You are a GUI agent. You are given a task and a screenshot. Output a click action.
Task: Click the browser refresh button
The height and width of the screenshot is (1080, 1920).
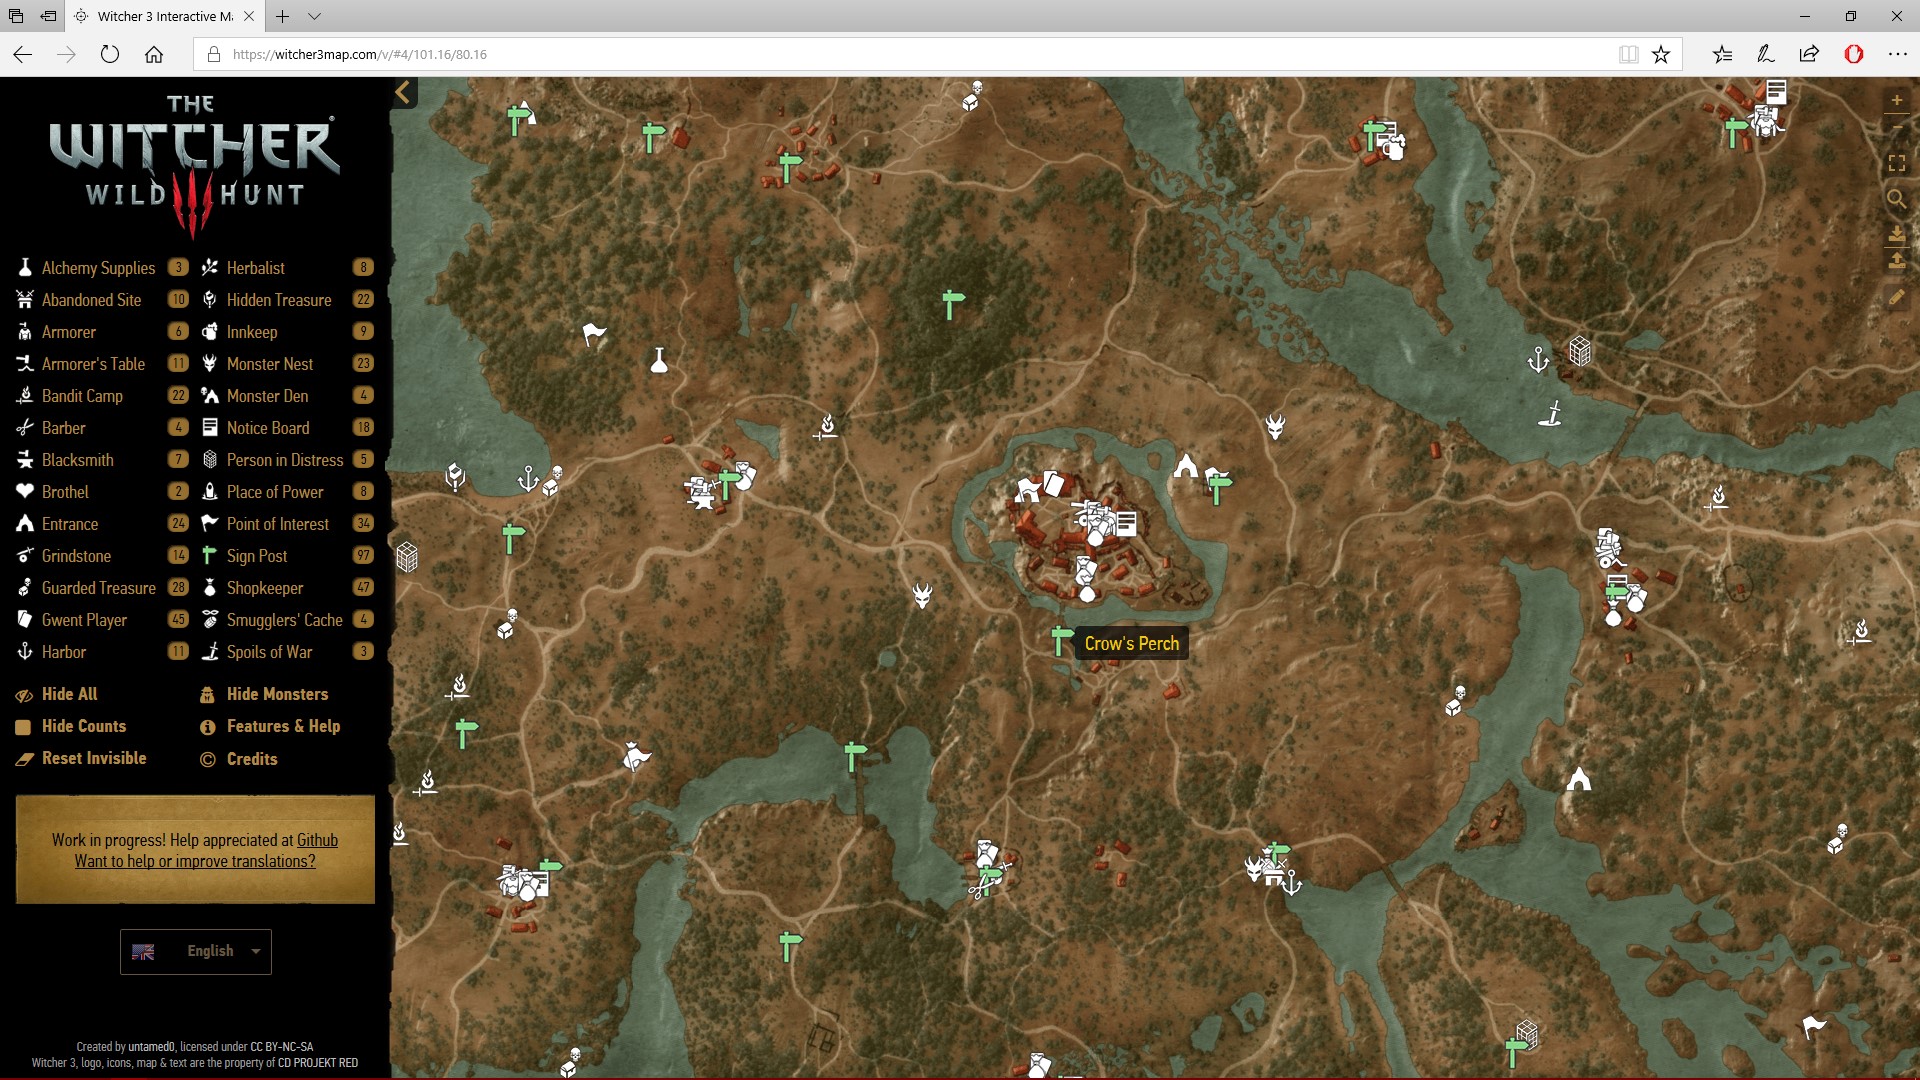click(110, 54)
